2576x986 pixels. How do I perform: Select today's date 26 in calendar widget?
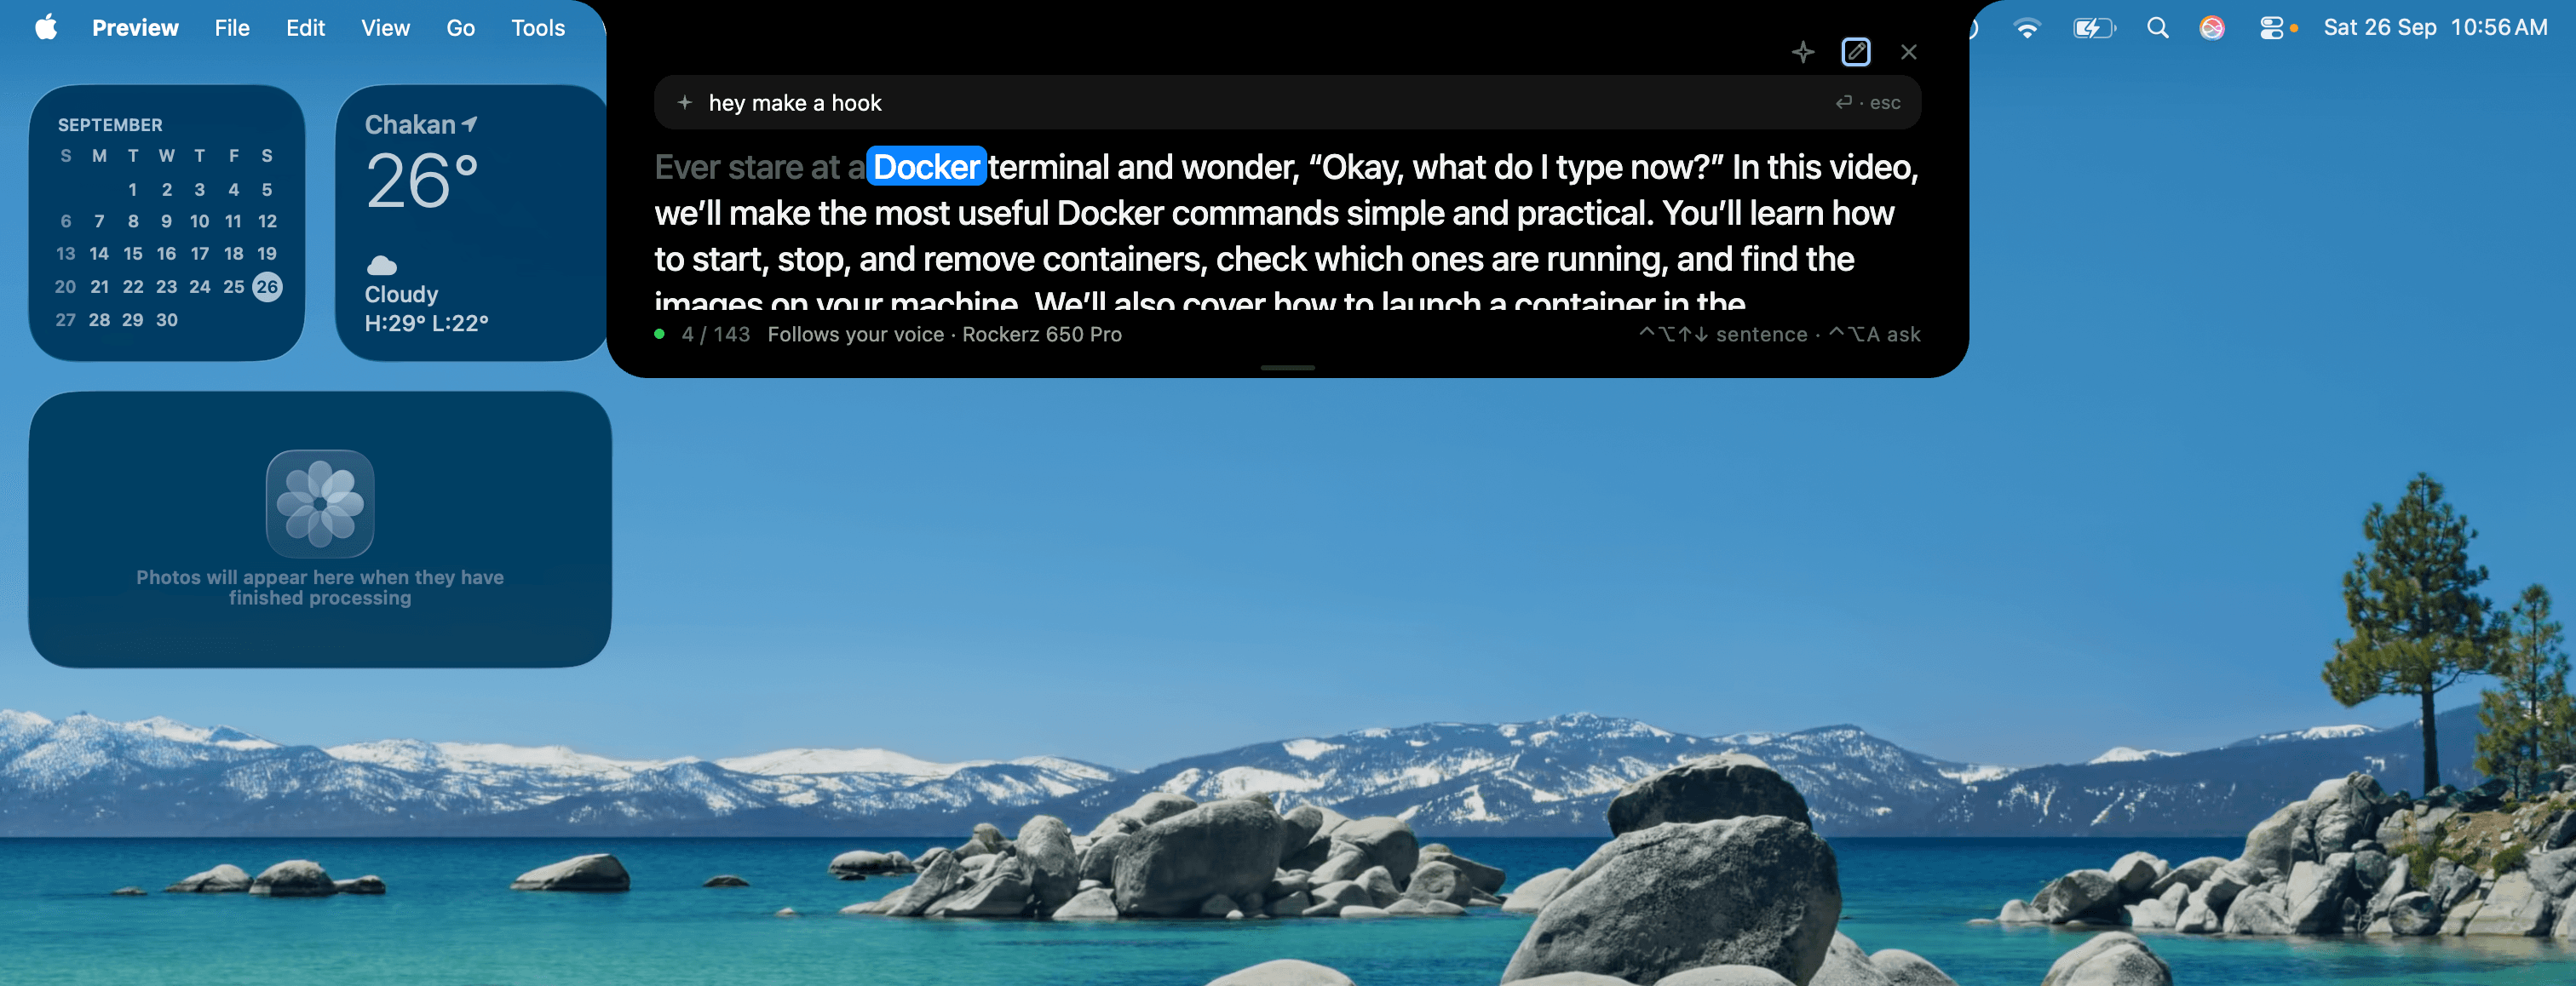coord(267,287)
